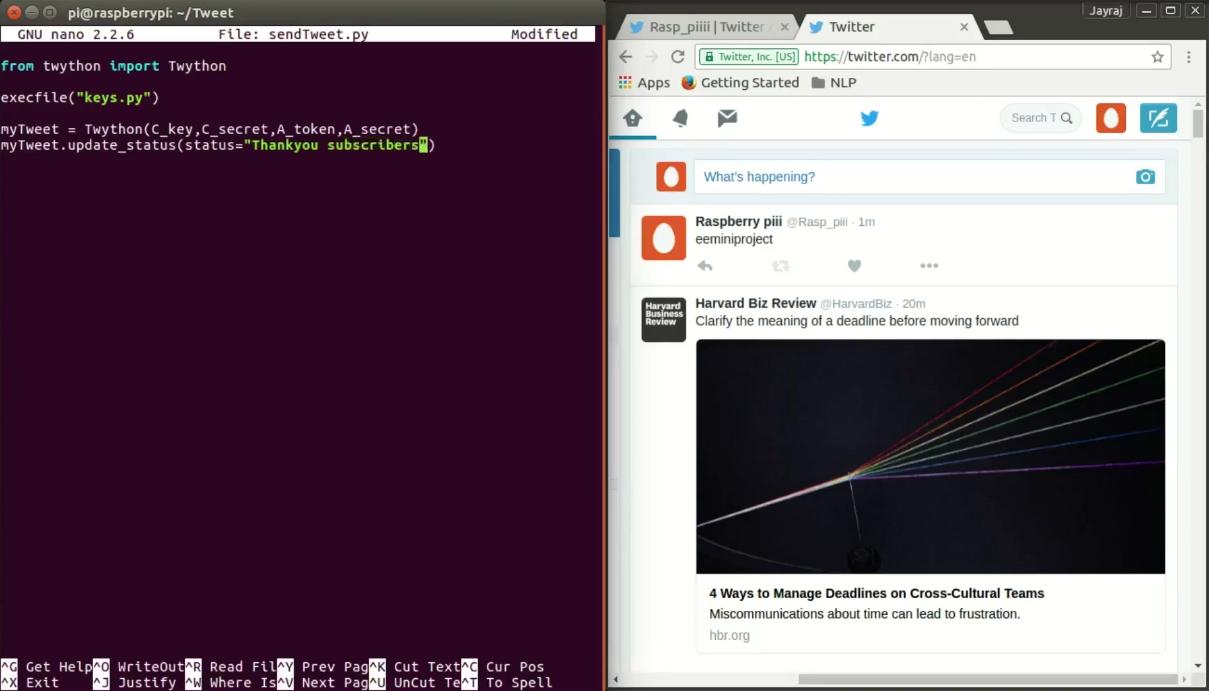The height and width of the screenshot is (691, 1209).
Task: Open Harvard Business Review avatar
Action: tap(663, 319)
